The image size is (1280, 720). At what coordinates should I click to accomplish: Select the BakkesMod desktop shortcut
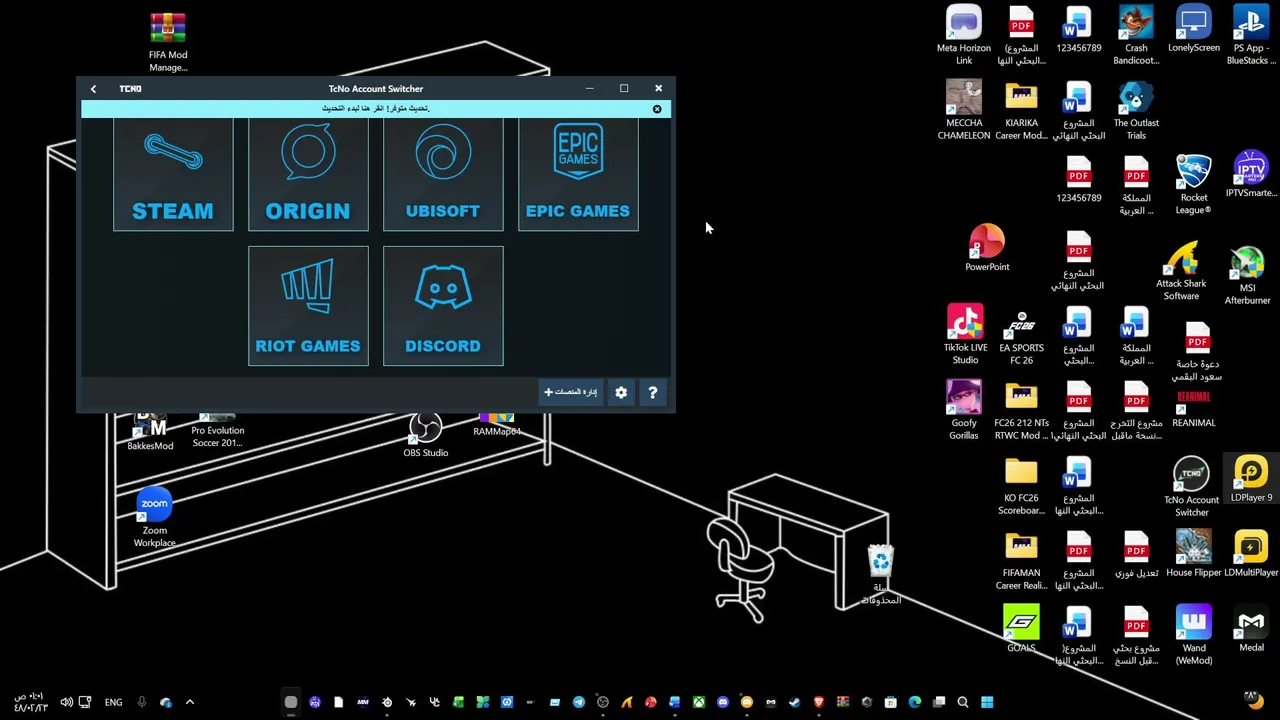click(x=150, y=432)
